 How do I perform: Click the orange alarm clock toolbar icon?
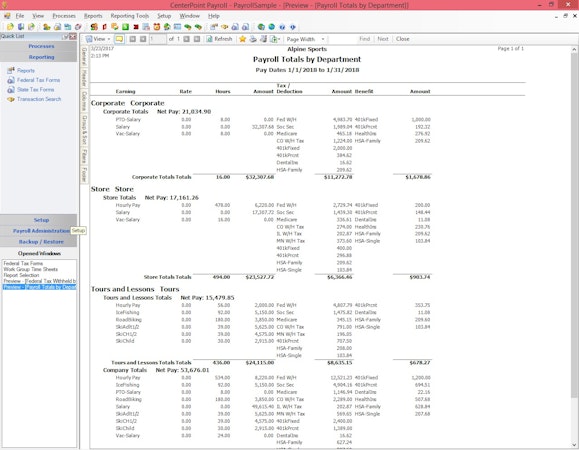pyautogui.click(x=157, y=27)
